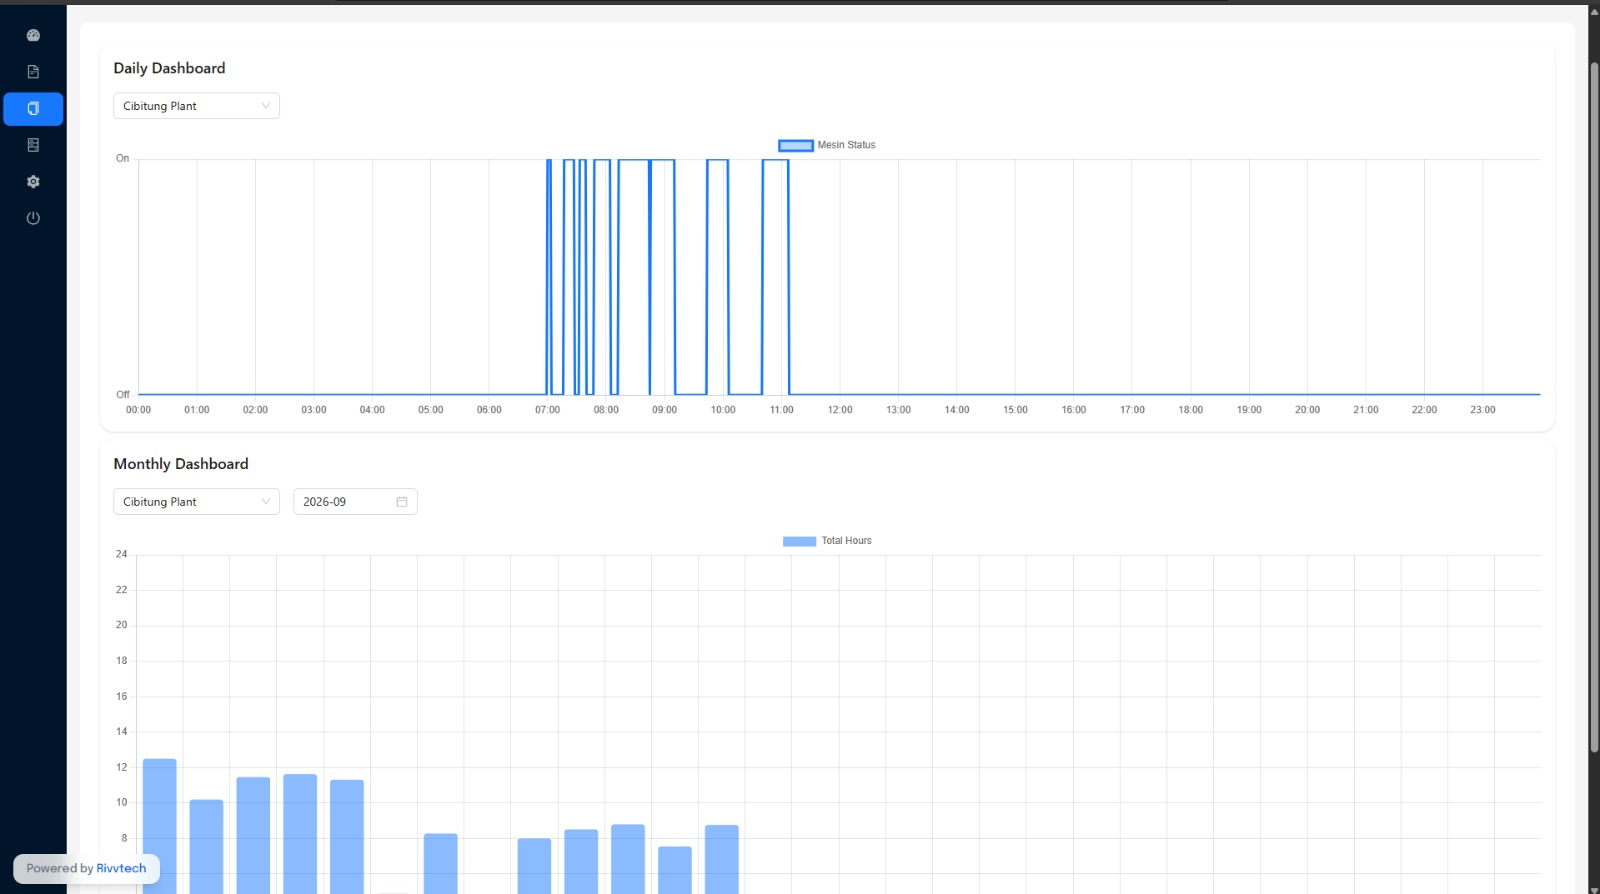
Task: Click the 24 label on monthly axis
Action: click(122, 554)
